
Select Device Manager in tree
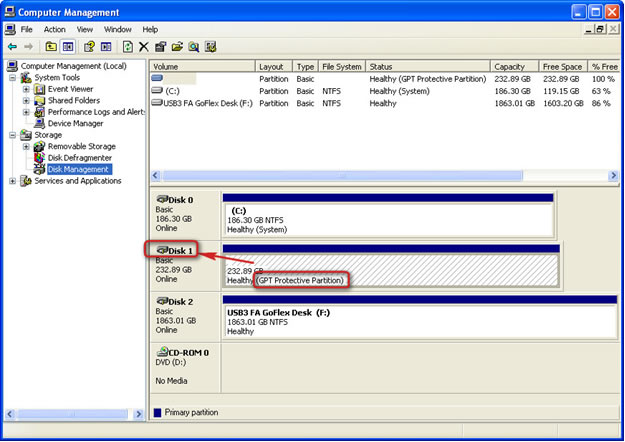click(74, 123)
